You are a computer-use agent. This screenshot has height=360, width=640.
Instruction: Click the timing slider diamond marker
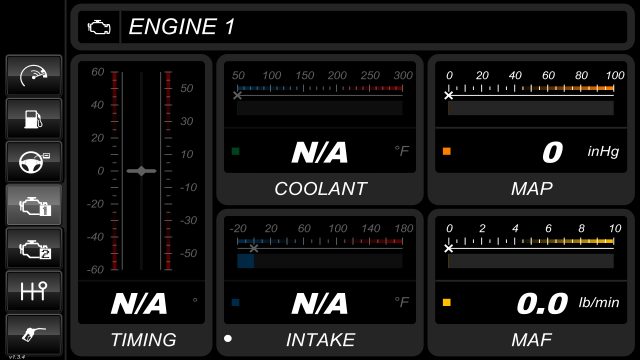click(x=141, y=171)
